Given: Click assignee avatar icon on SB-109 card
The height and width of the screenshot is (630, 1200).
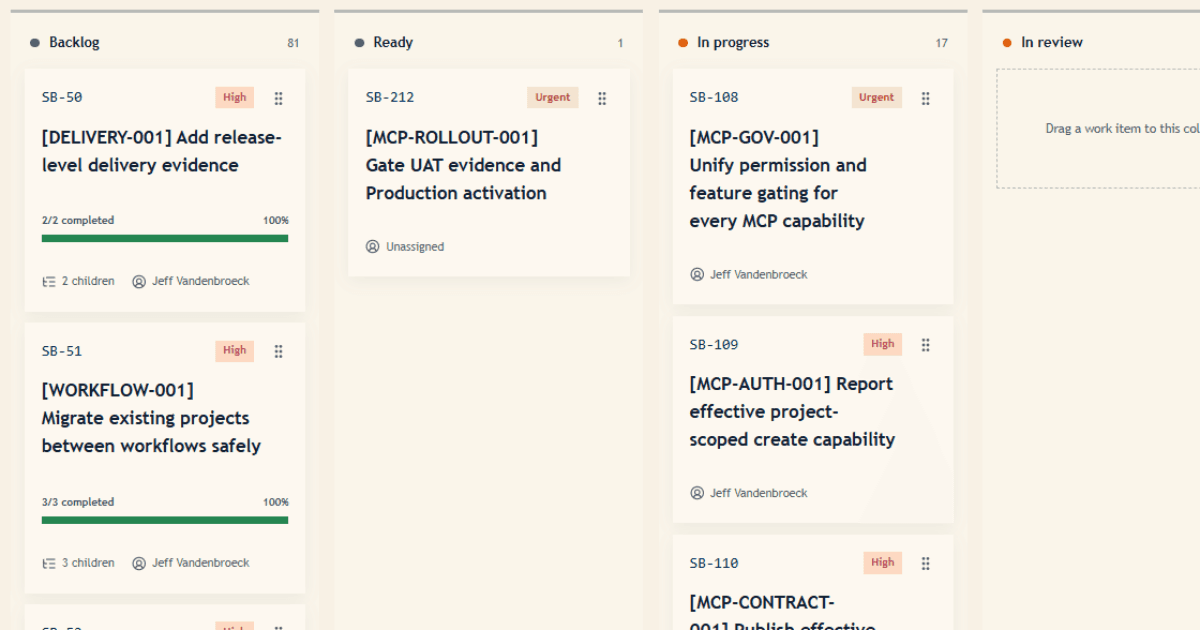Looking at the screenshot, I should pos(697,493).
